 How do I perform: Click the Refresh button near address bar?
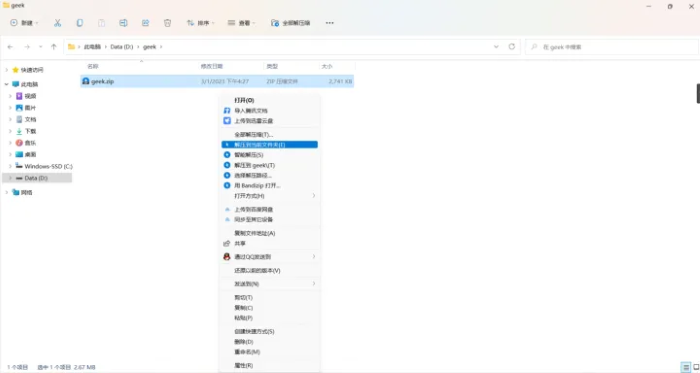512,47
